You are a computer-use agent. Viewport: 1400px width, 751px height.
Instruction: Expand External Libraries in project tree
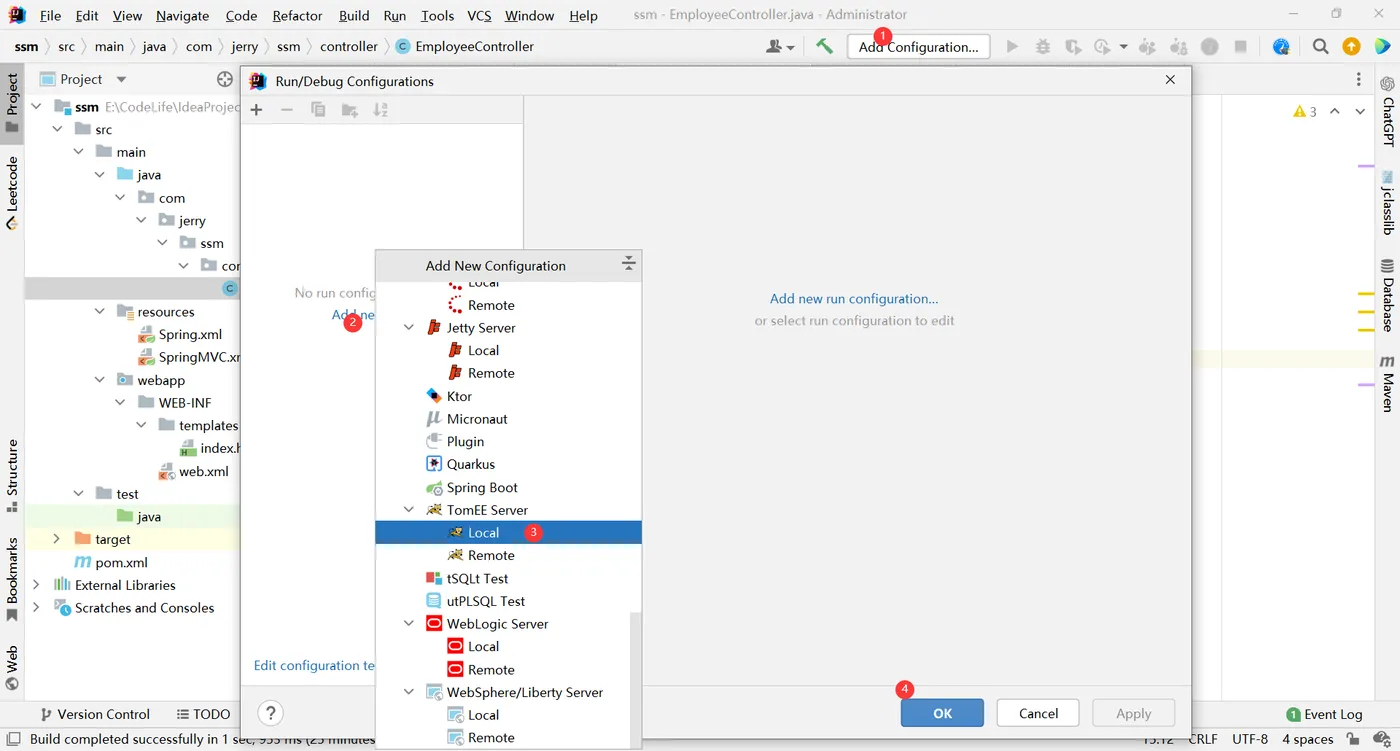coord(36,585)
